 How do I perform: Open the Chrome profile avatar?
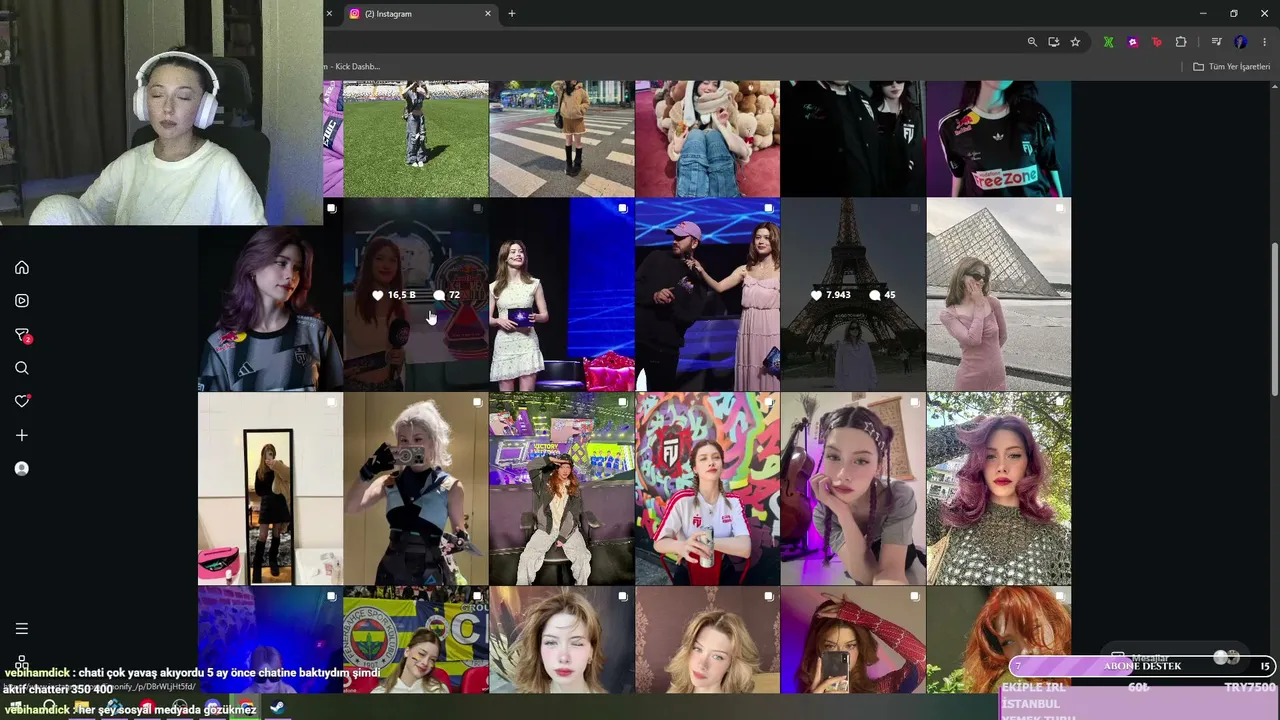coord(1240,42)
